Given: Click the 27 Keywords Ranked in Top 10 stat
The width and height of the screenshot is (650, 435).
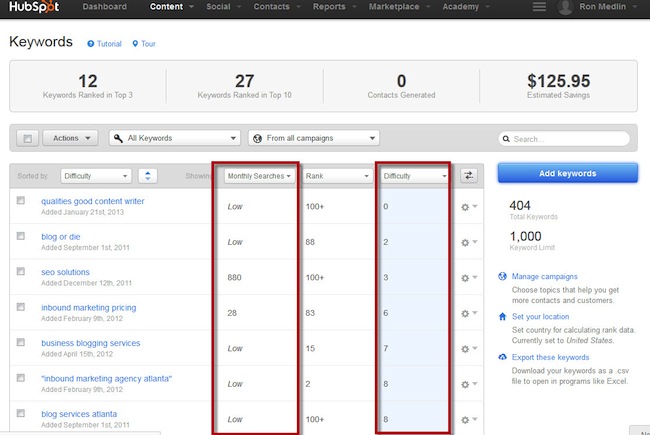Looking at the screenshot, I should click(245, 86).
